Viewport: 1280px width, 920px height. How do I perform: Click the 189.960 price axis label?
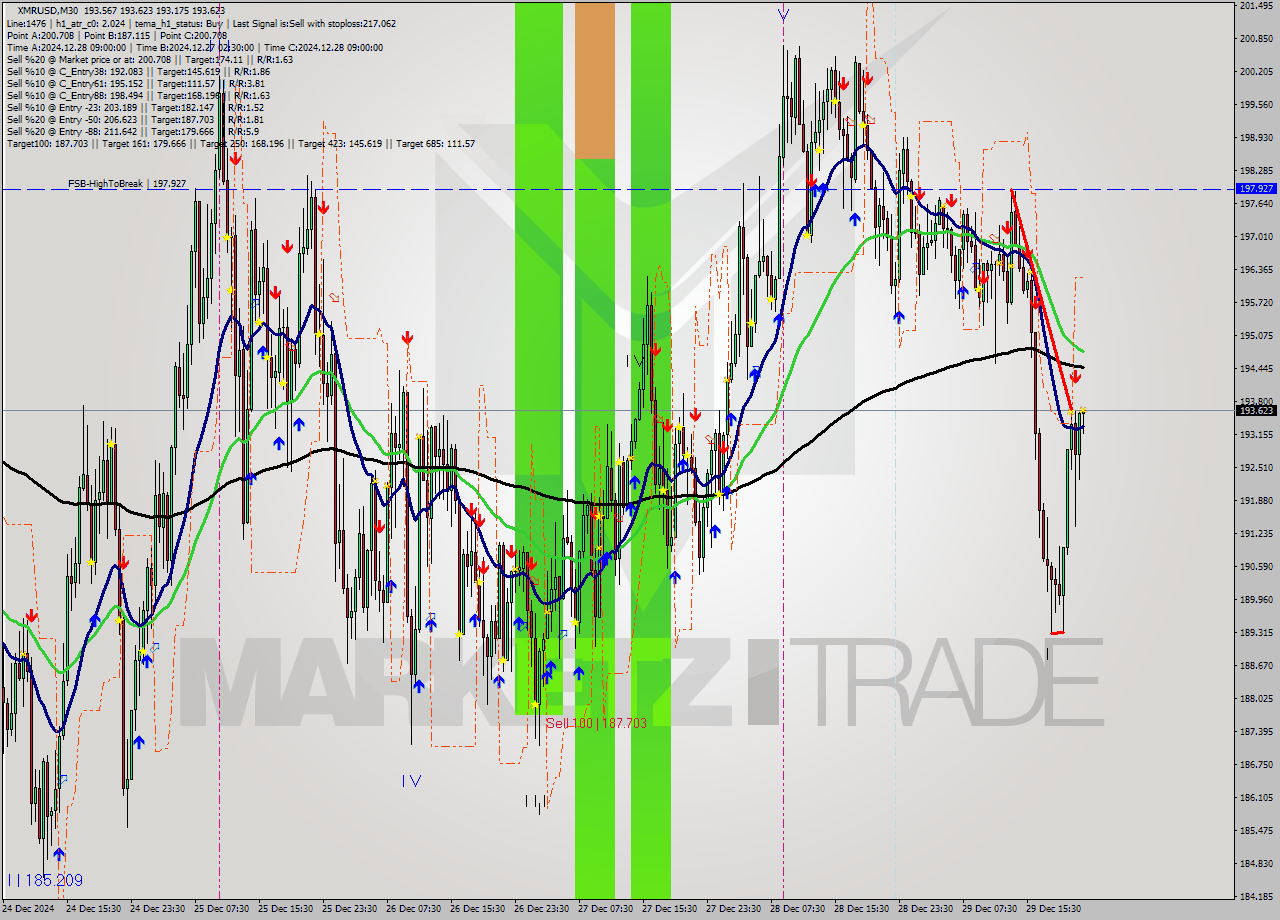click(1257, 599)
